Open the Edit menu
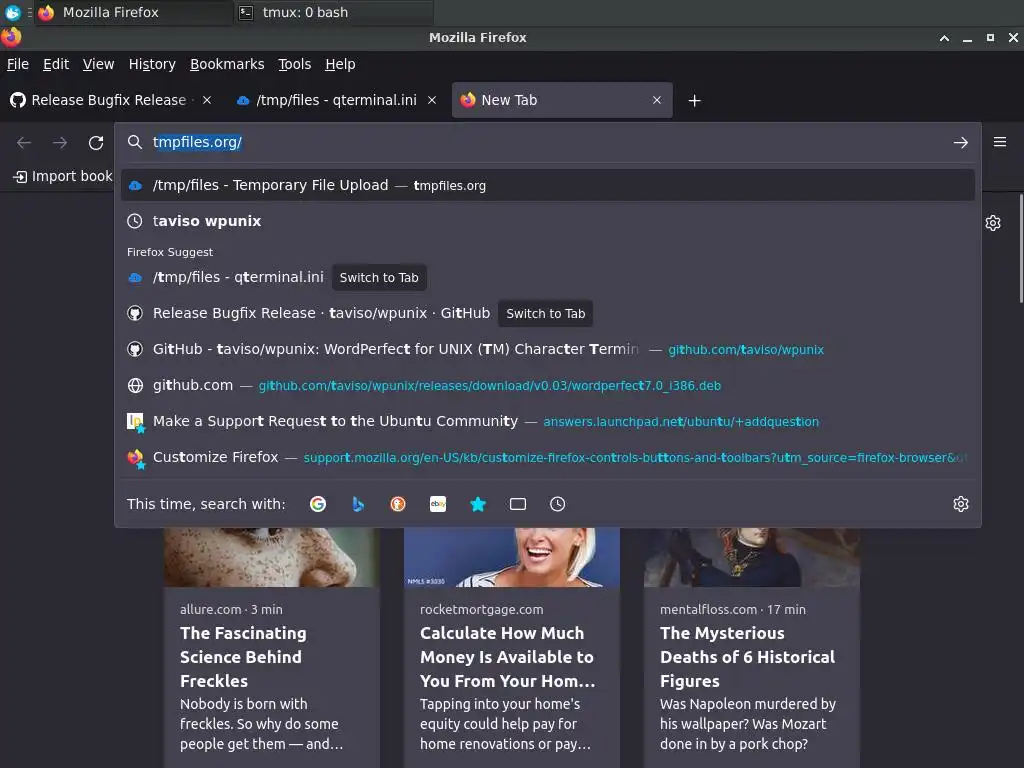 [x=56, y=64]
